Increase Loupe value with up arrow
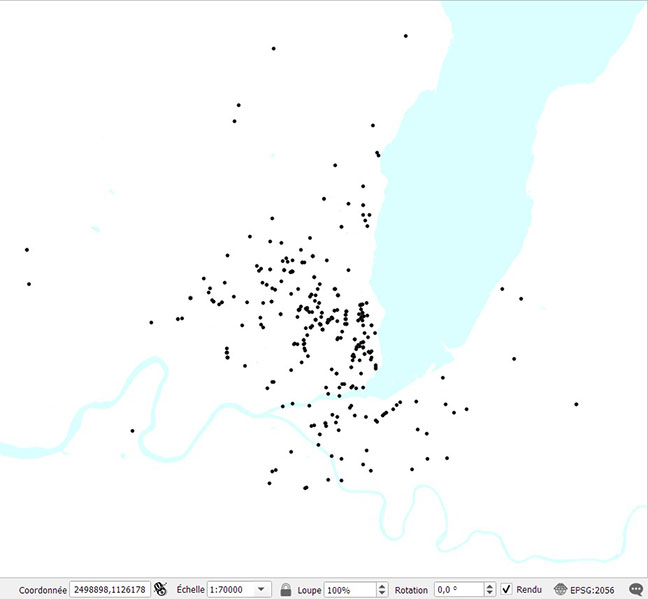This screenshot has height=599, width=648. 382,586
